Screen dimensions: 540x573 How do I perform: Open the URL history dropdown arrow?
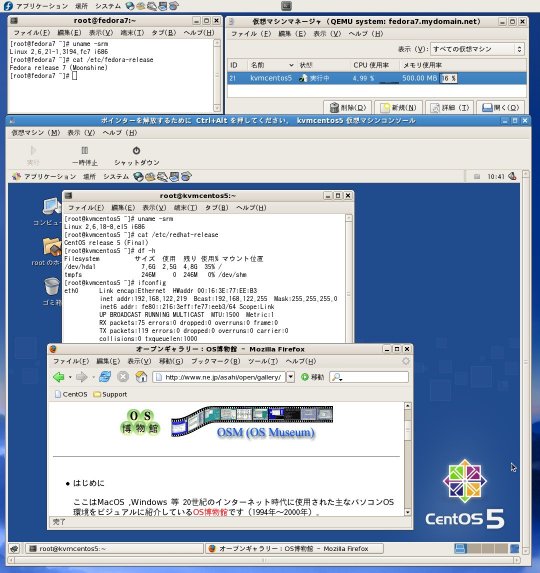pos(290,377)
